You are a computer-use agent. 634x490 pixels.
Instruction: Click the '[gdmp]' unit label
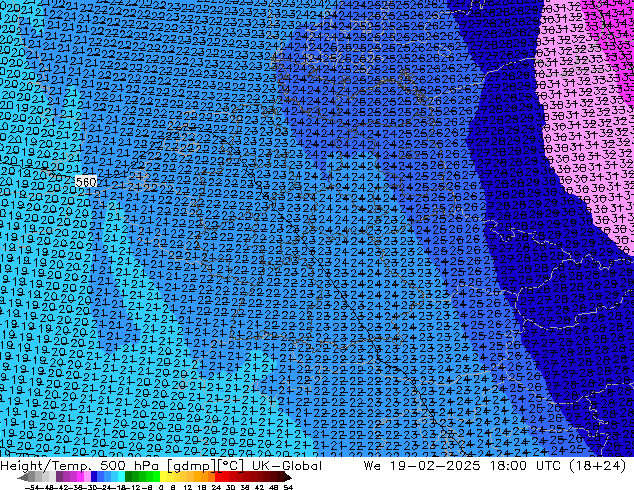click(192, 466)
